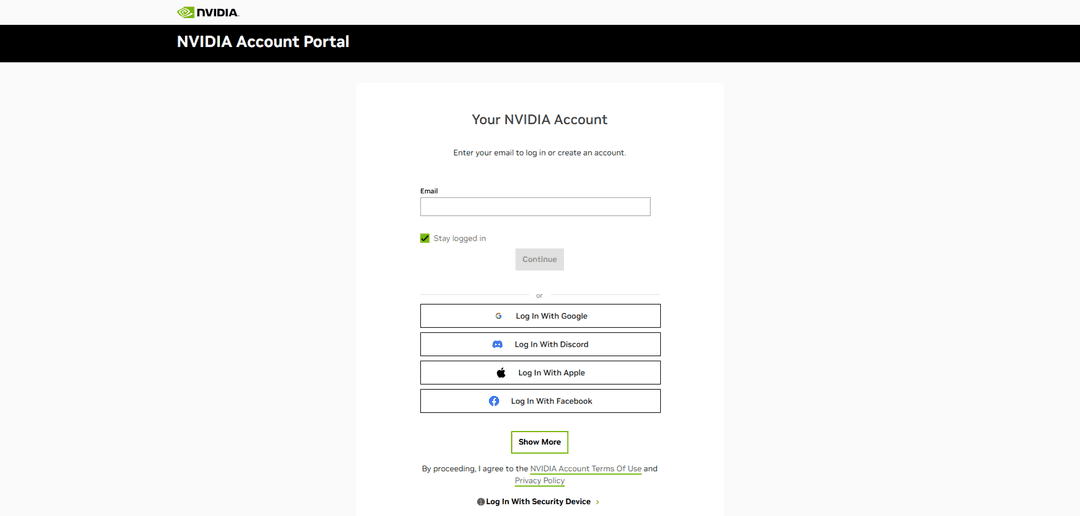1080x516 pixels.
Task: Click the NVIDIA Account Portal title
Action: [263, 42]
